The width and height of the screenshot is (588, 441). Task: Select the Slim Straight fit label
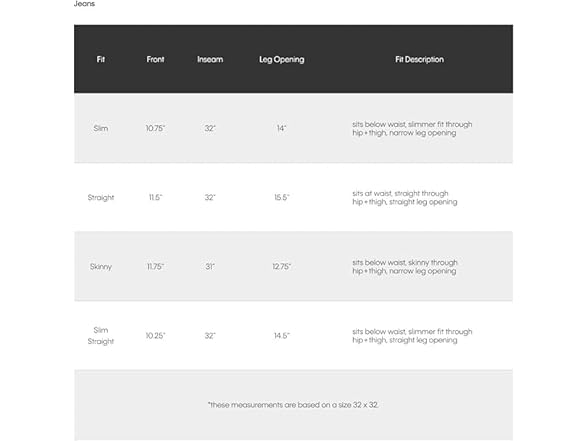point(100,336)
